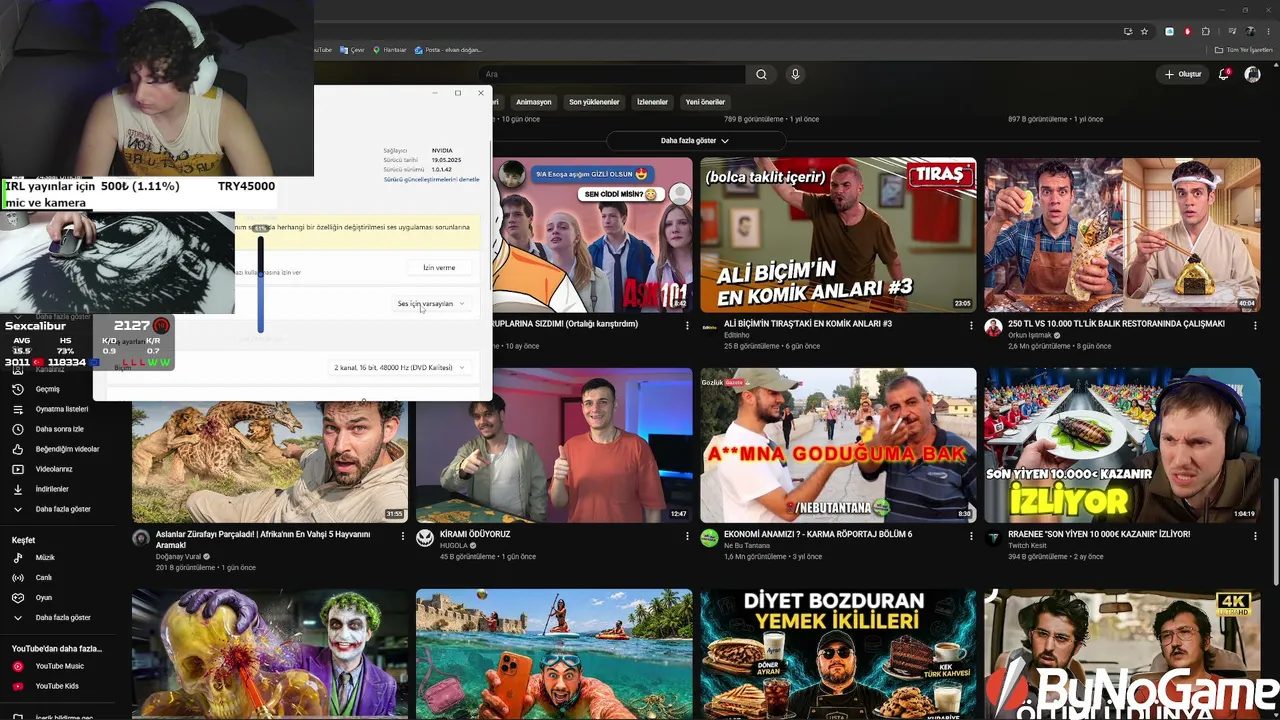Click the EKONOMİ ANAMIZ video title
The image size is (1280, 720).
(818, 535)
